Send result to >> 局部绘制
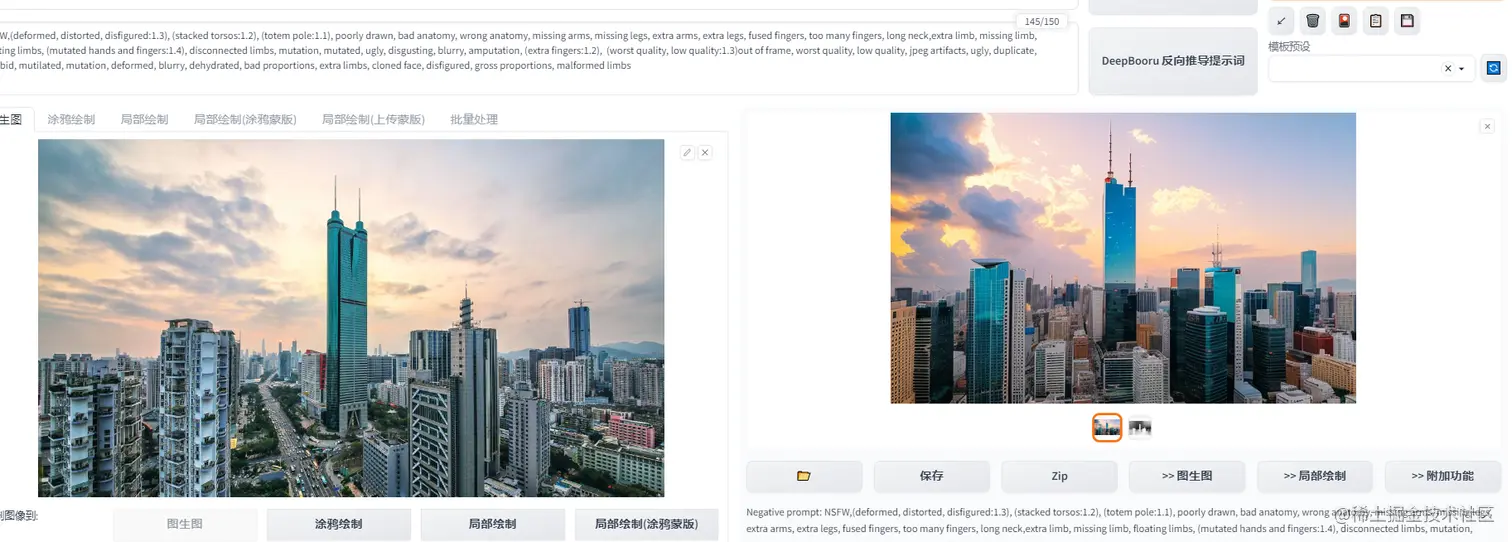Screen dimensions: 1512x542 point(1314,476)
